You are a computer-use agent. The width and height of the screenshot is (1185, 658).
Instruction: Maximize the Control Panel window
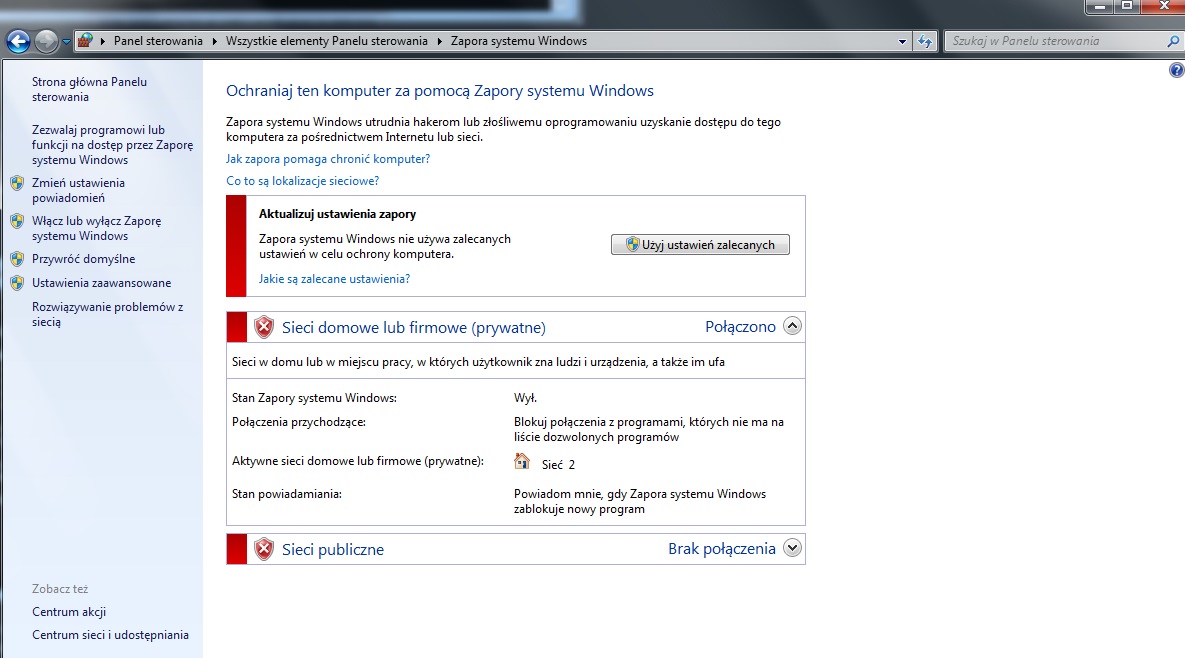click(1126, 6)
